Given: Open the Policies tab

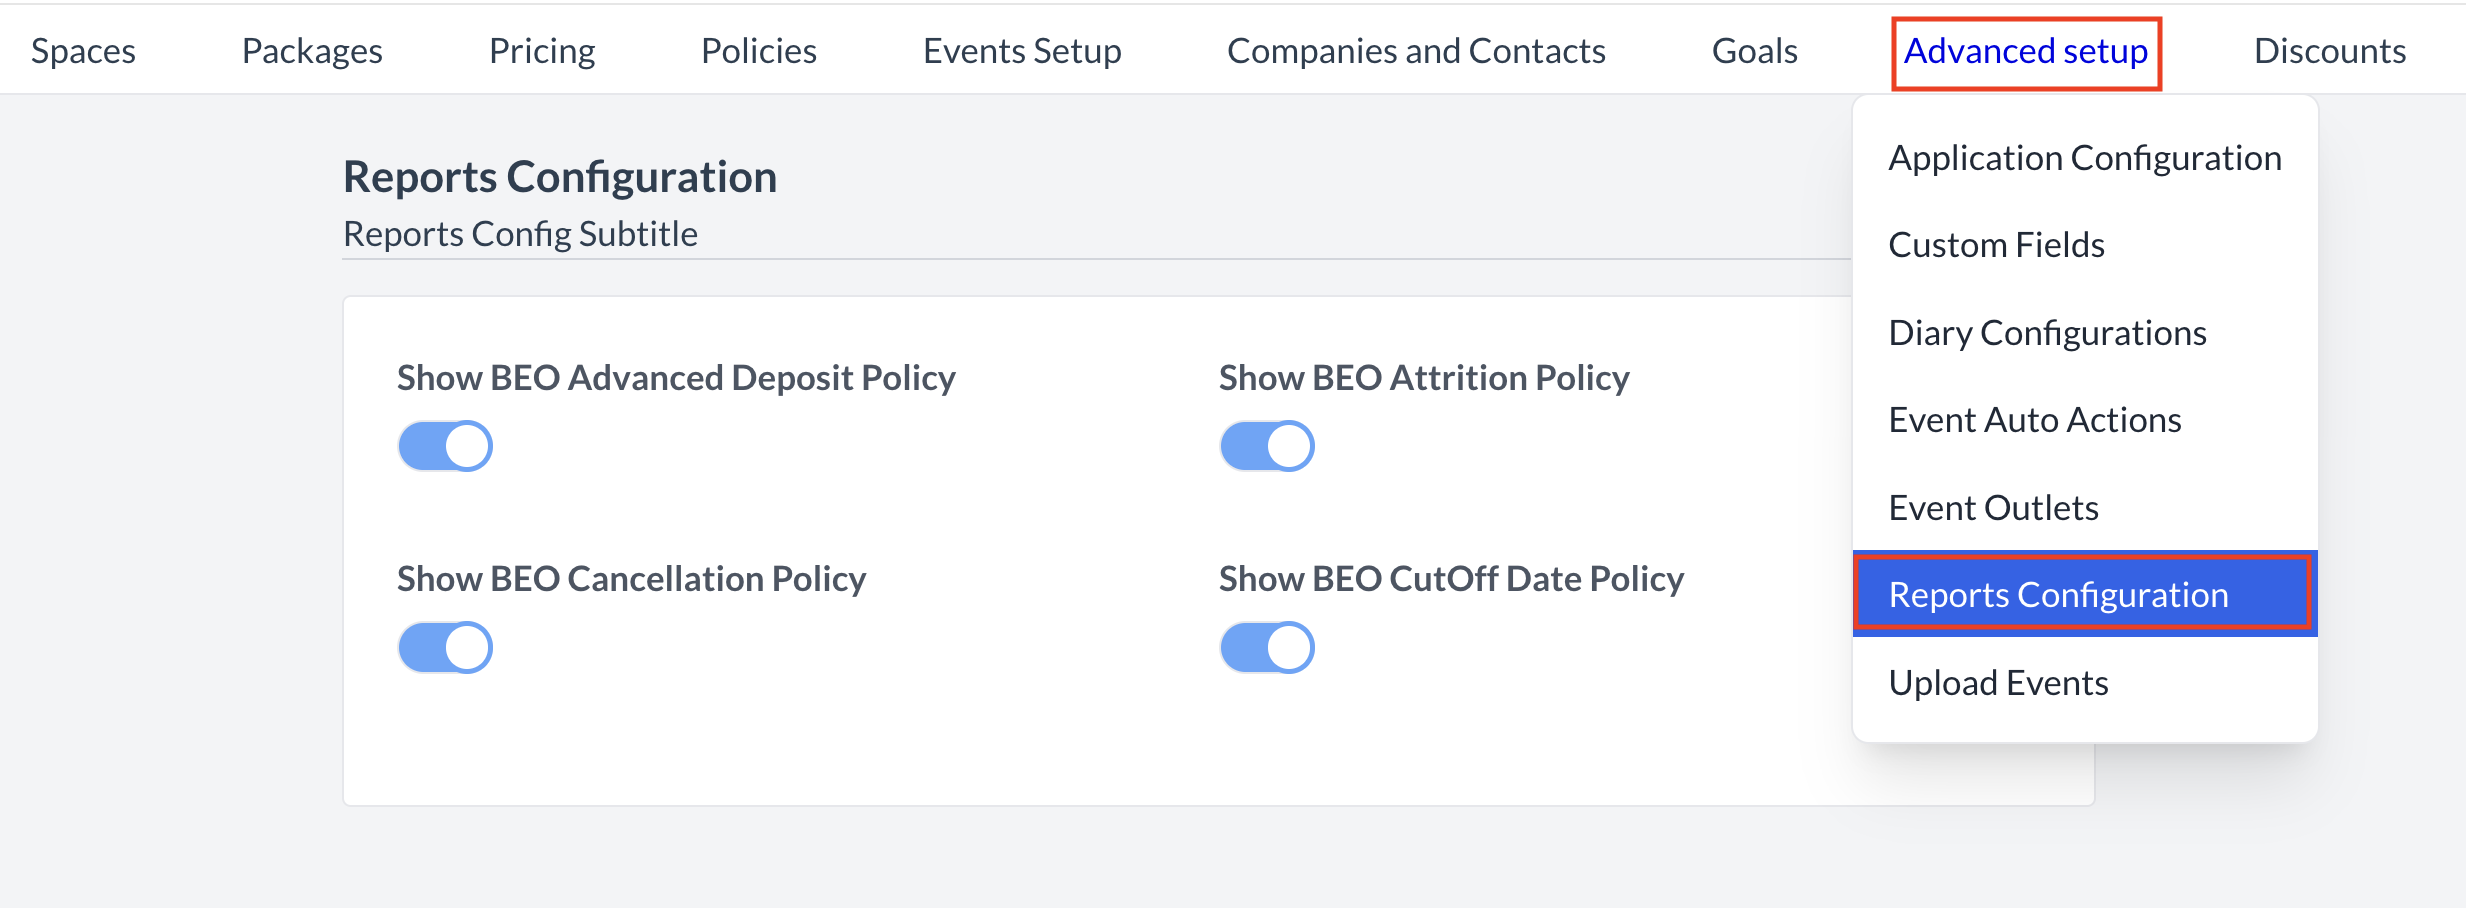Looking at the screenshot, I should pos(758,50).
